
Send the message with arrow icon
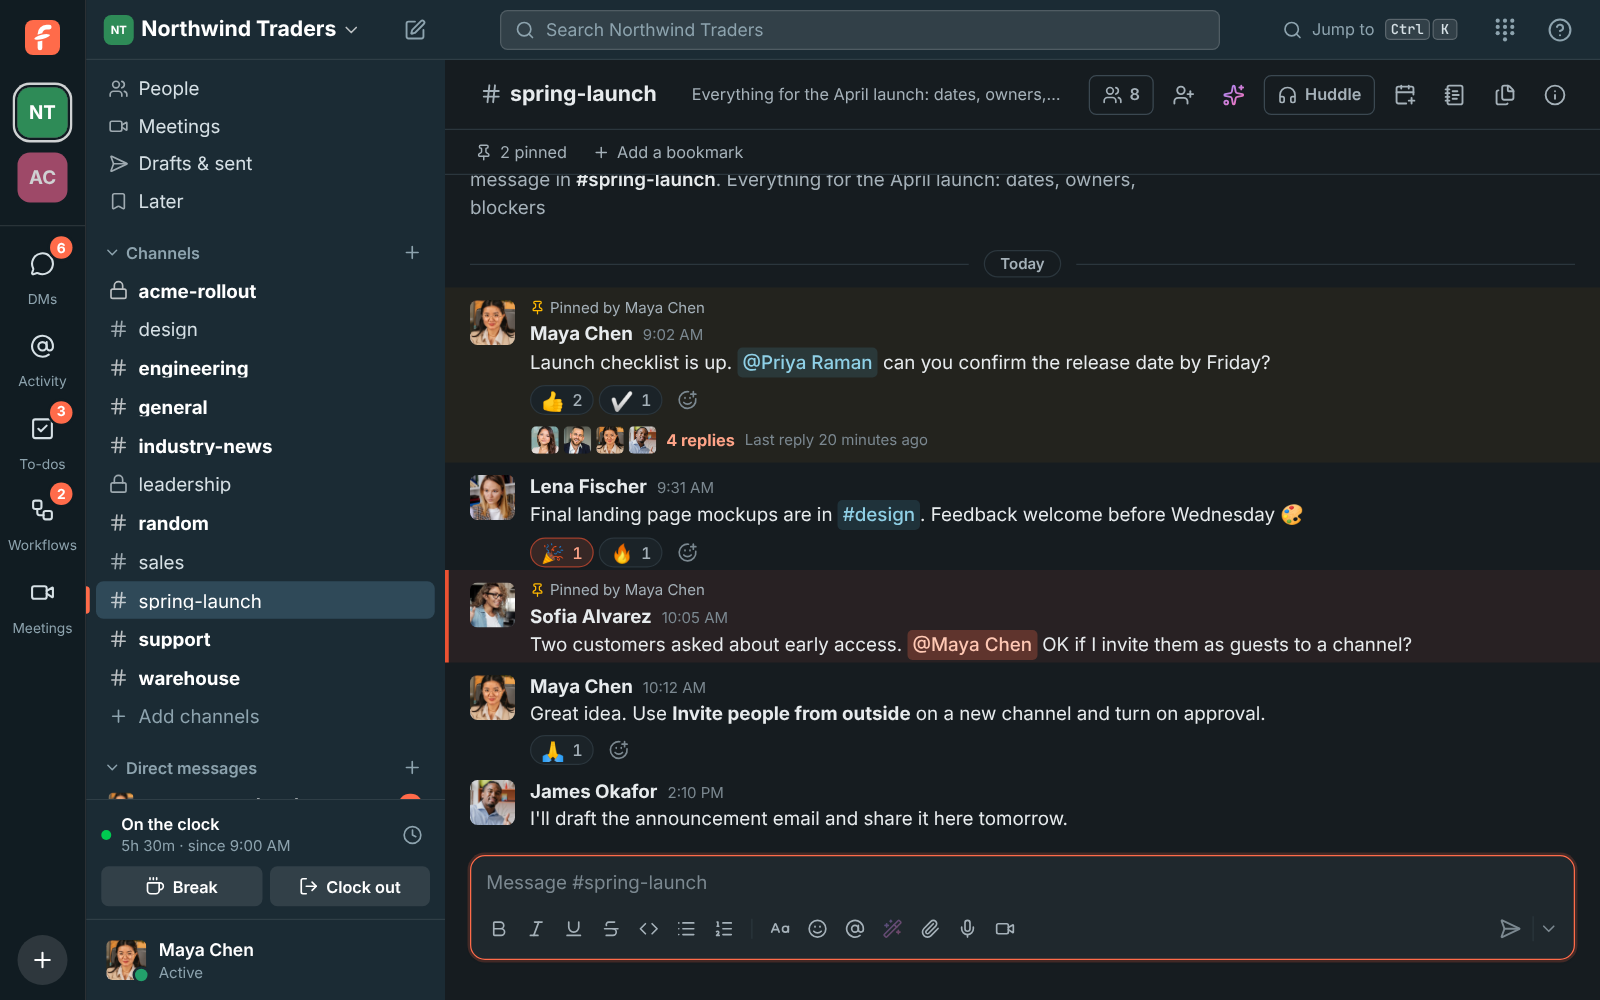1510,929
